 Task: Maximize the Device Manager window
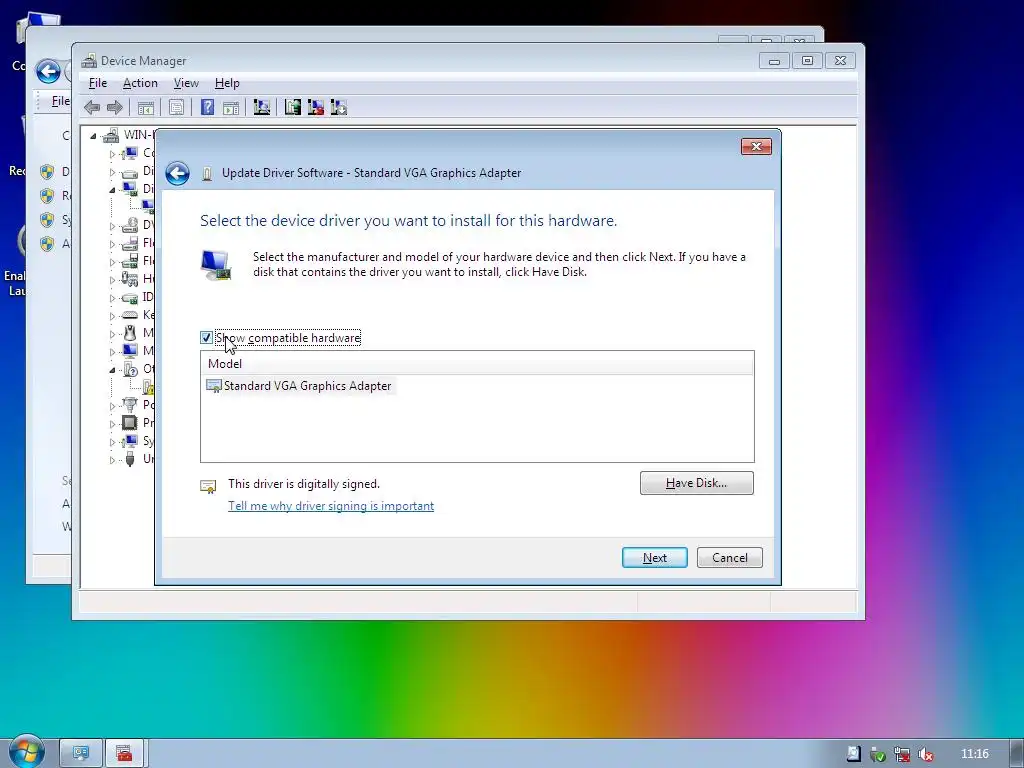pos(807,61)
